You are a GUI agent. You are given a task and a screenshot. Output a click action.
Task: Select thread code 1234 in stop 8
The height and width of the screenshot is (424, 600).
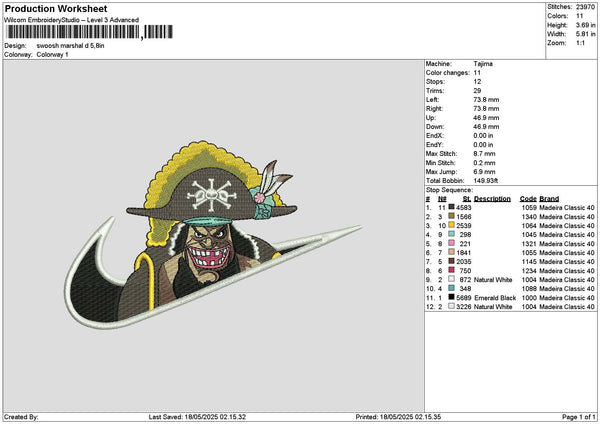point(529,271)
